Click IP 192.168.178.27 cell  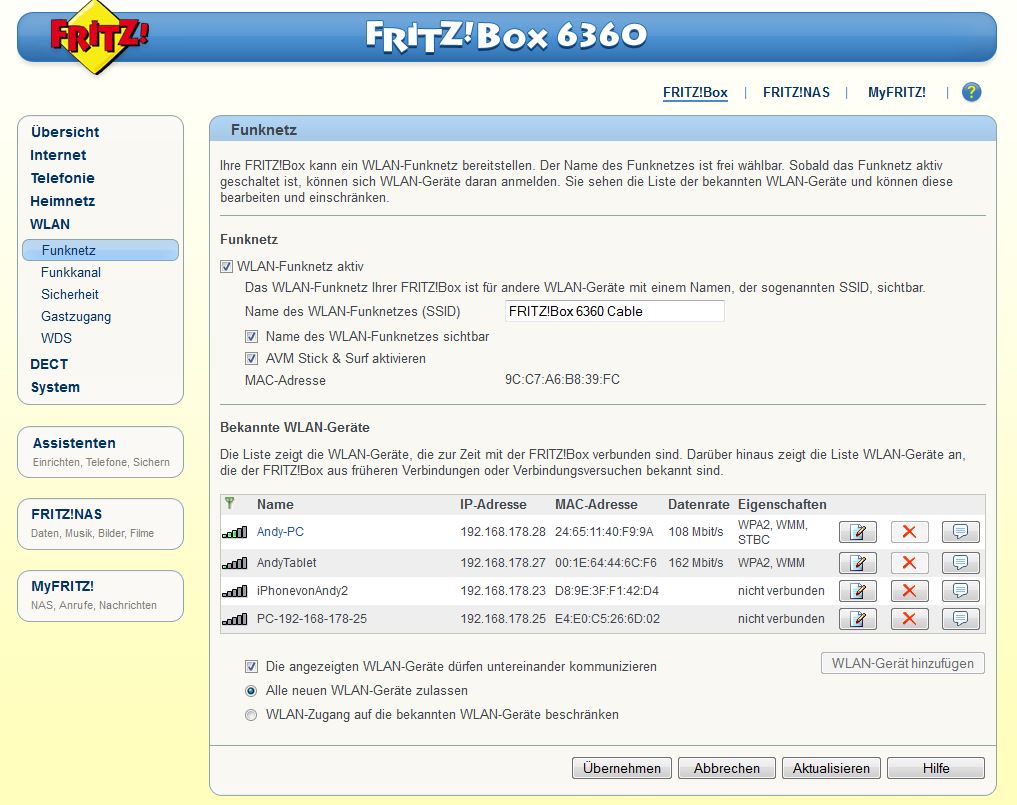click(503, 563)
